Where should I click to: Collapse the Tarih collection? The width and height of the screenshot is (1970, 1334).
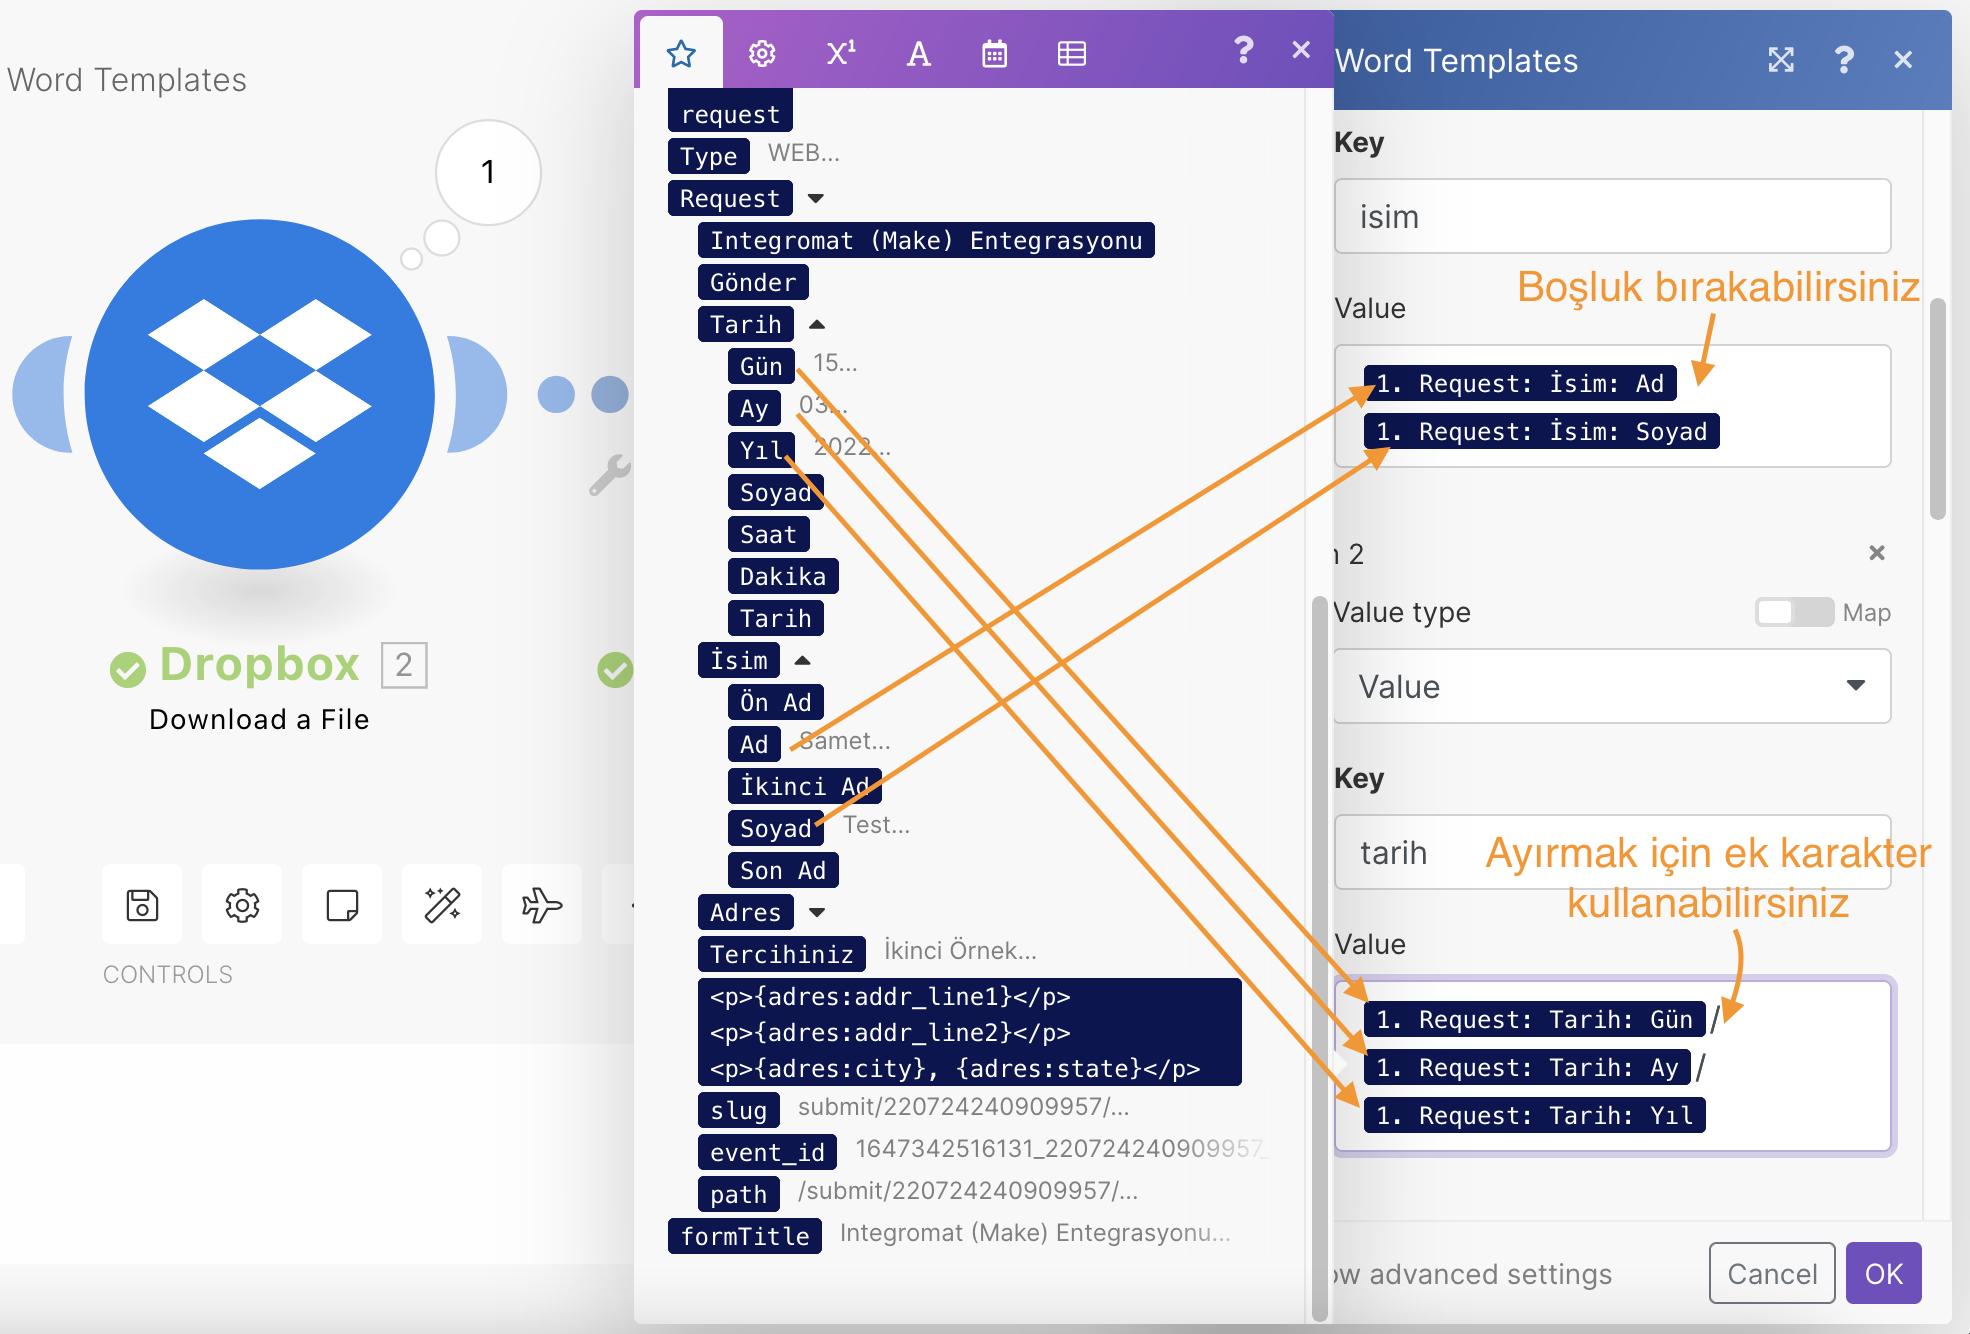coord(817,324)
